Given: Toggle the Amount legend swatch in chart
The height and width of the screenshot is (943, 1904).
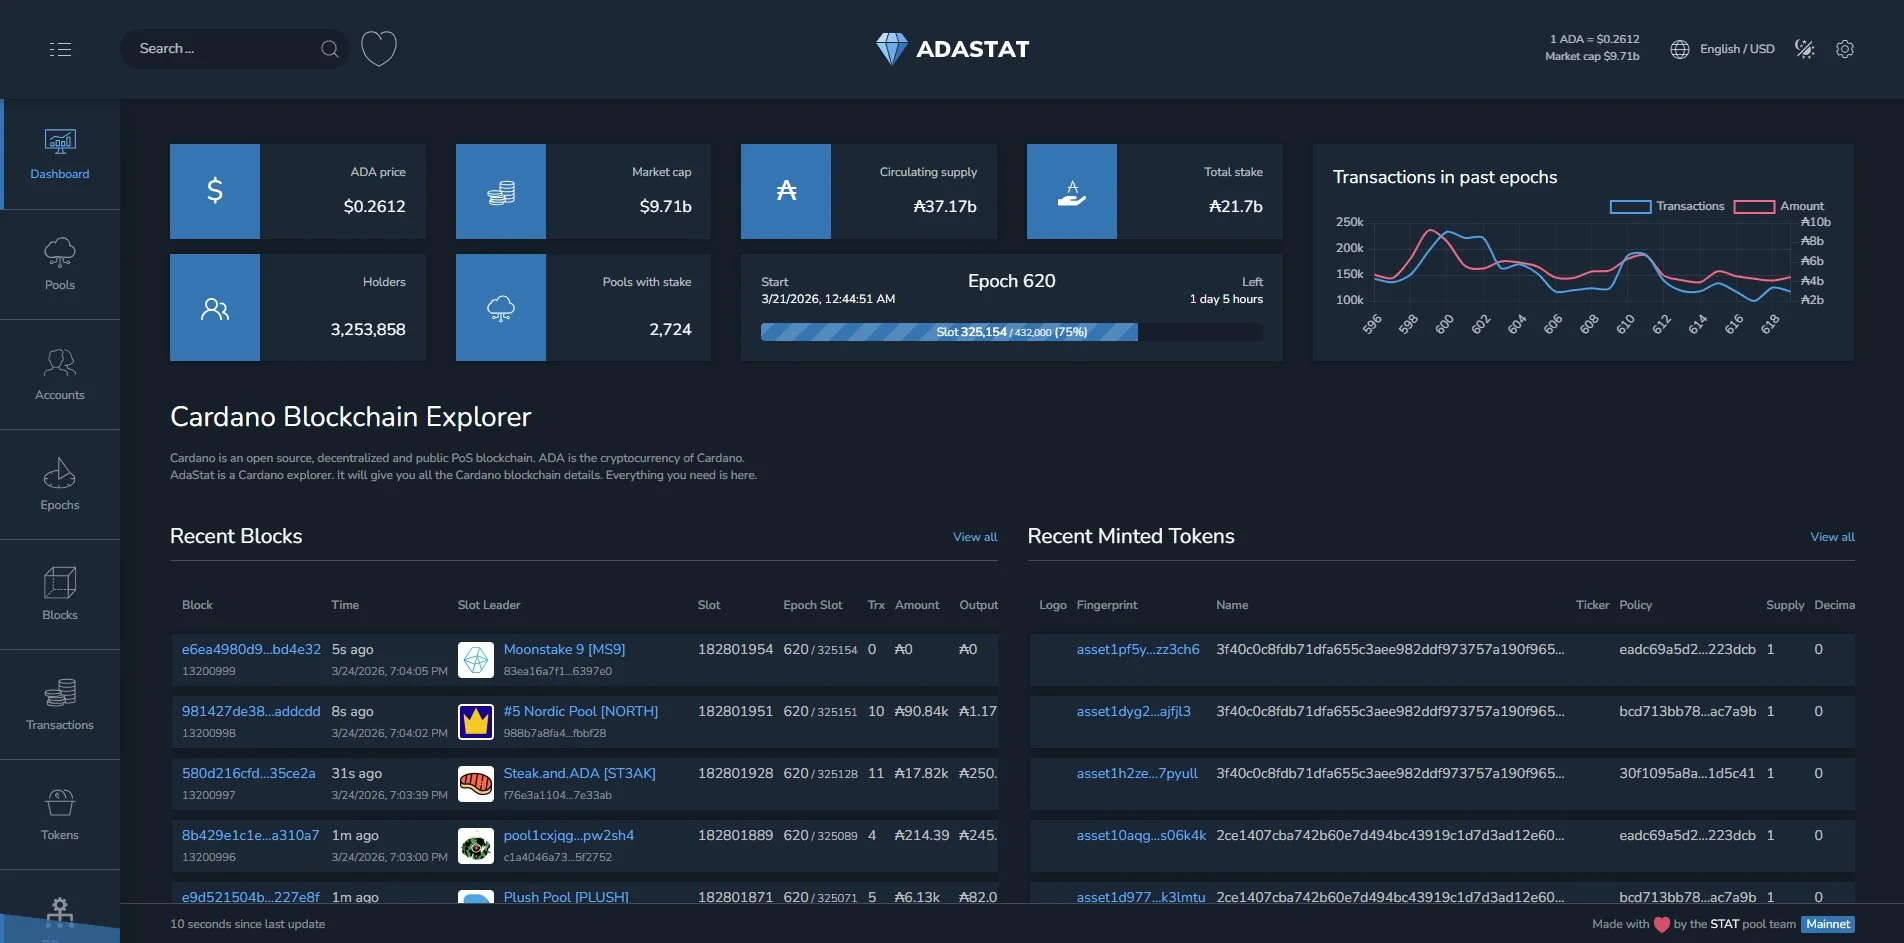Looking at the screenshot, I should [1754, 207].
